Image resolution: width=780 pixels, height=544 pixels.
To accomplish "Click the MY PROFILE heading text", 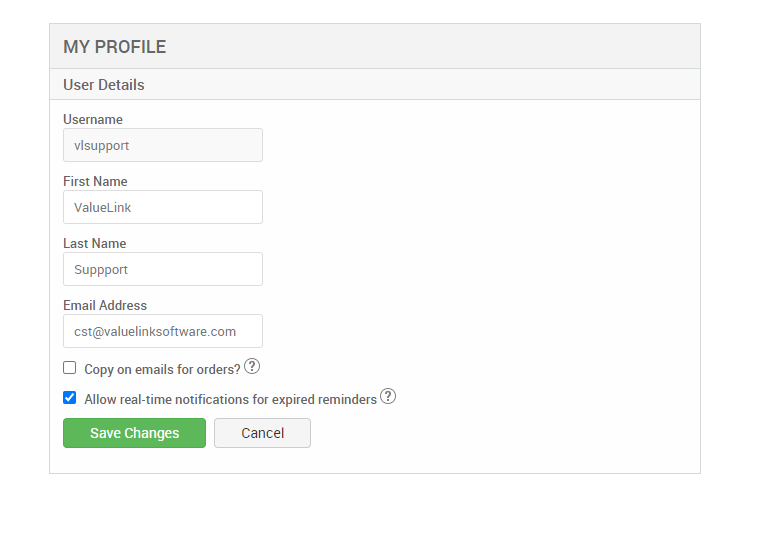I will pyautogui.click(x=114, y=47).
